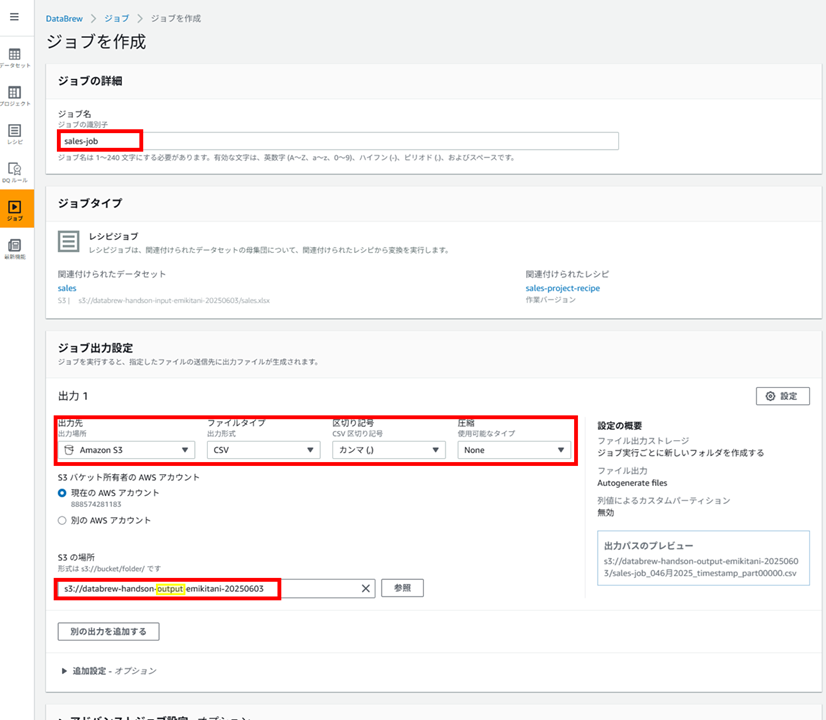Click the ジョブ breadcrumb link
The width and height of the screenshot is (826, 720).
116,18
